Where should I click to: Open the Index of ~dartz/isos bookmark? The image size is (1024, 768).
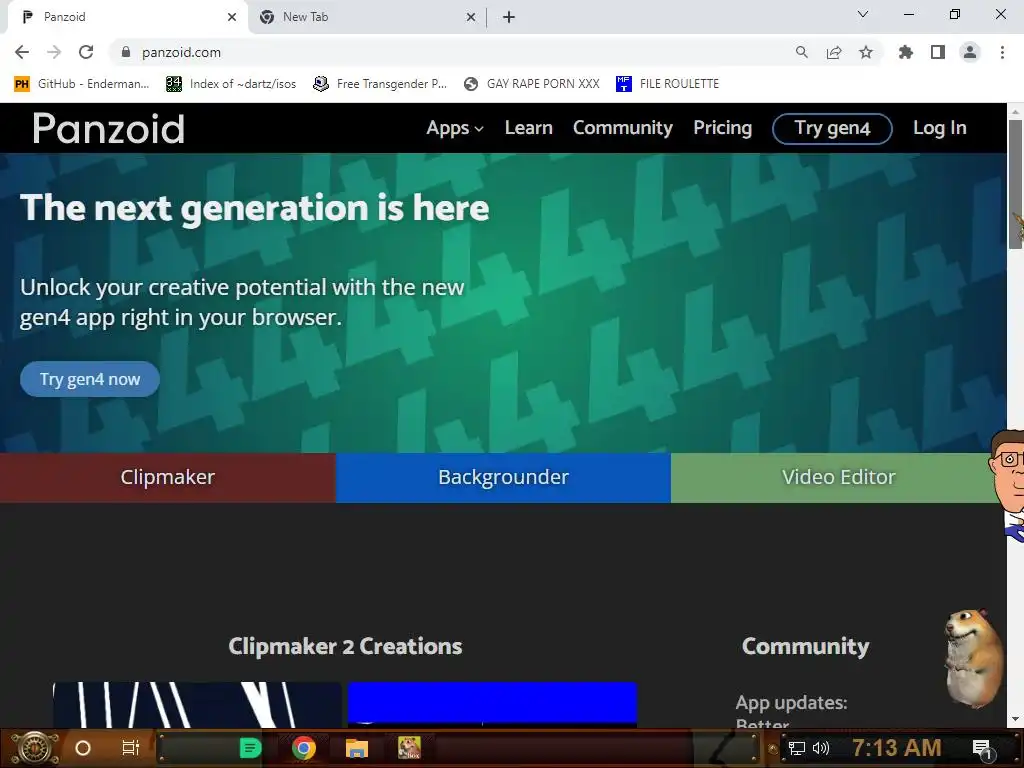[x=231, y=84]
